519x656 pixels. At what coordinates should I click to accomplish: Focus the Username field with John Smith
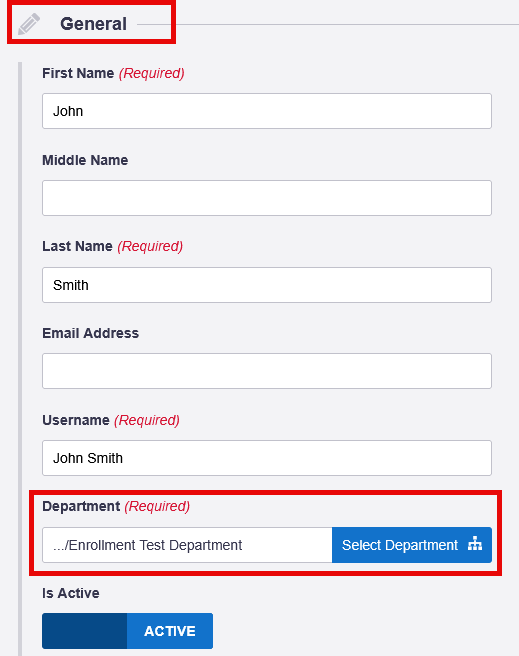tap(267, 458)
